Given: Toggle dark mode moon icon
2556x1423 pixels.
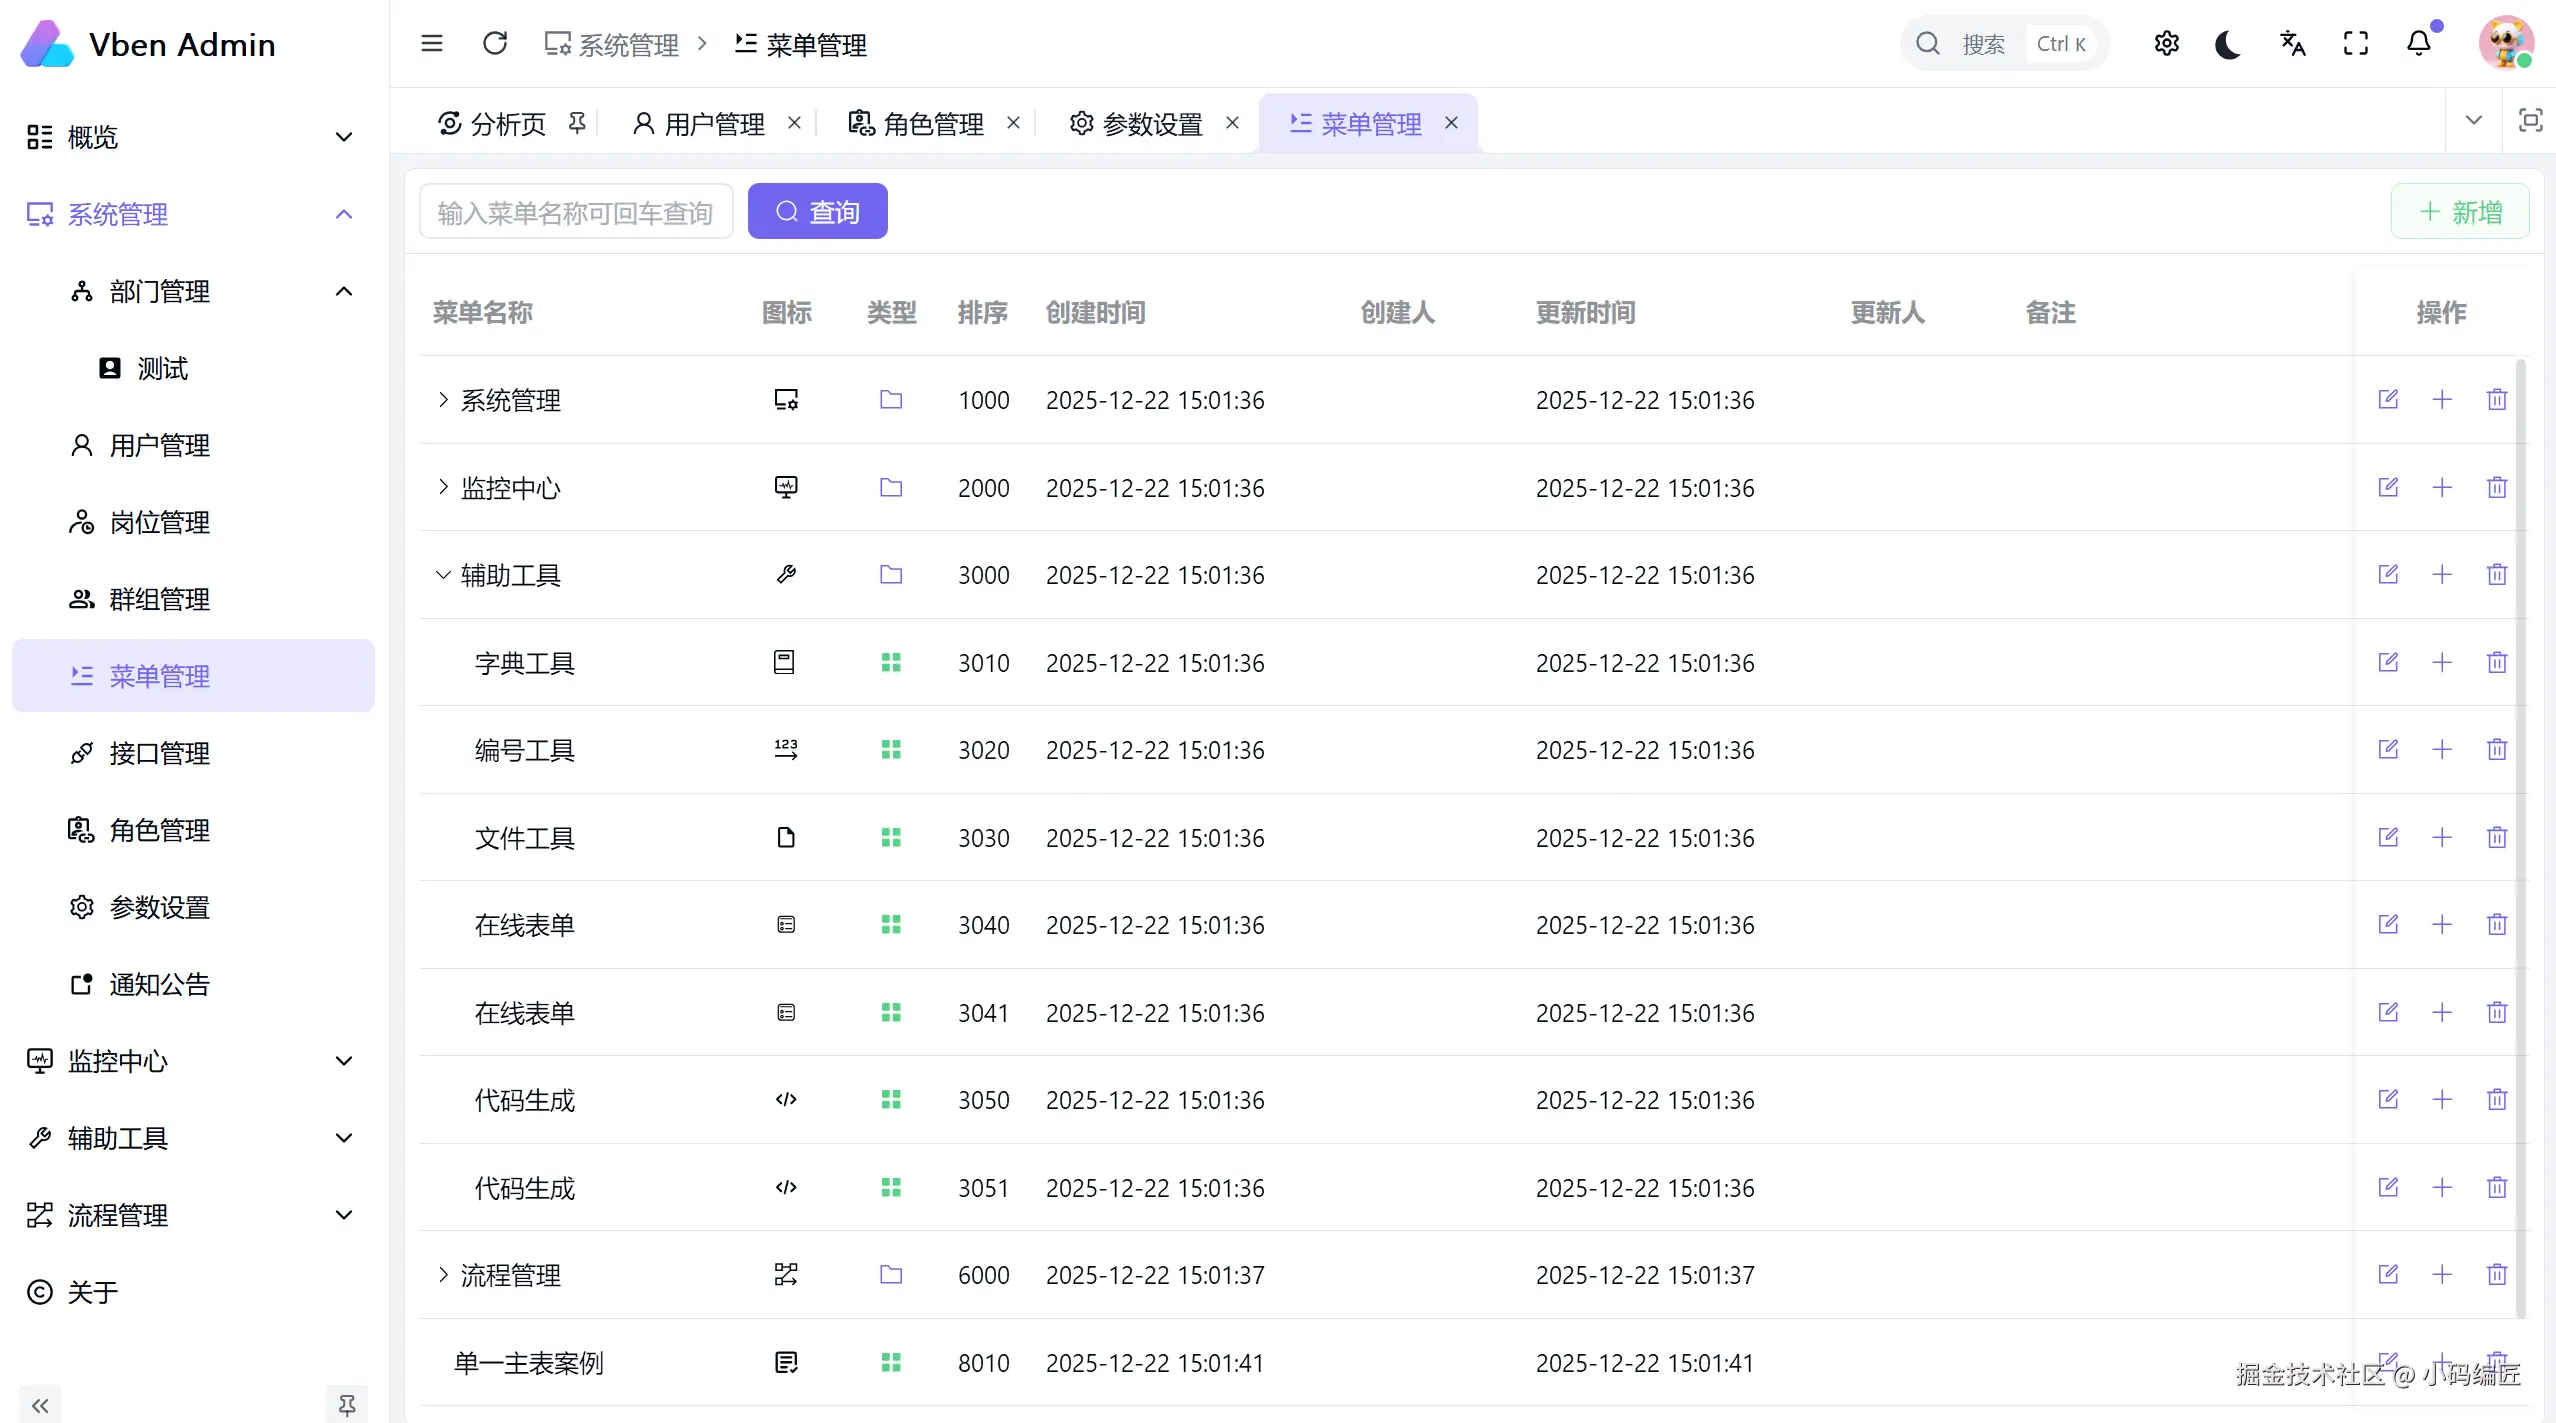Looking at the screenshot, I should 2228,44.
